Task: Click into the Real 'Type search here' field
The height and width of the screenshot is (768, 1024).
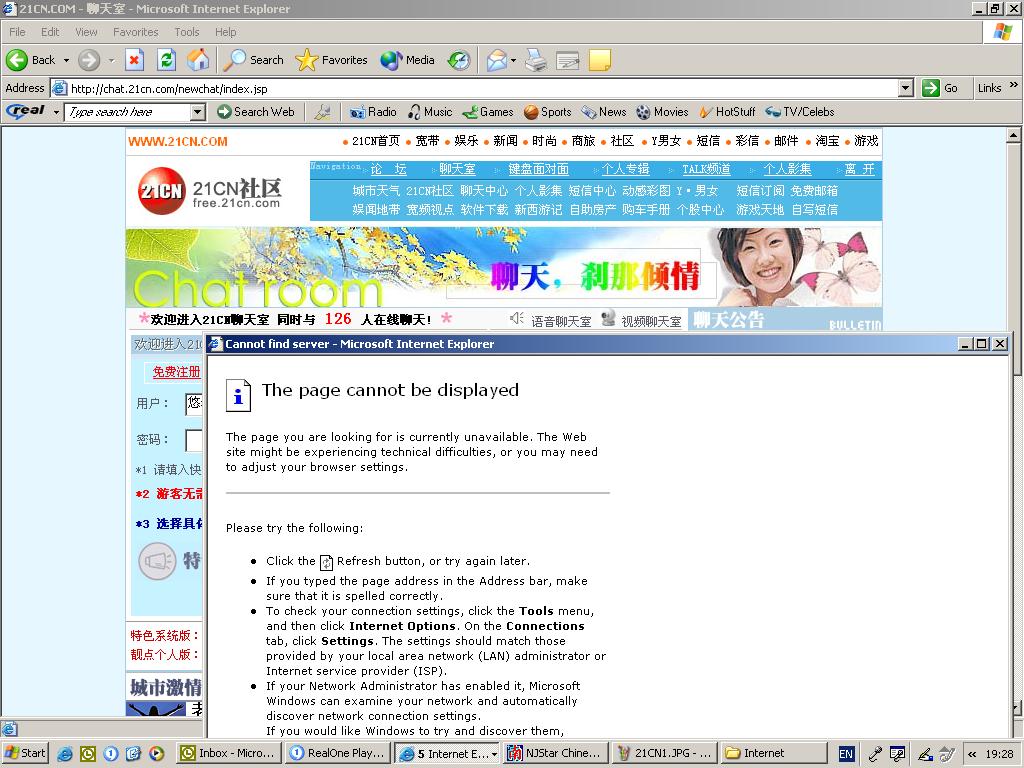Action: 126,112
